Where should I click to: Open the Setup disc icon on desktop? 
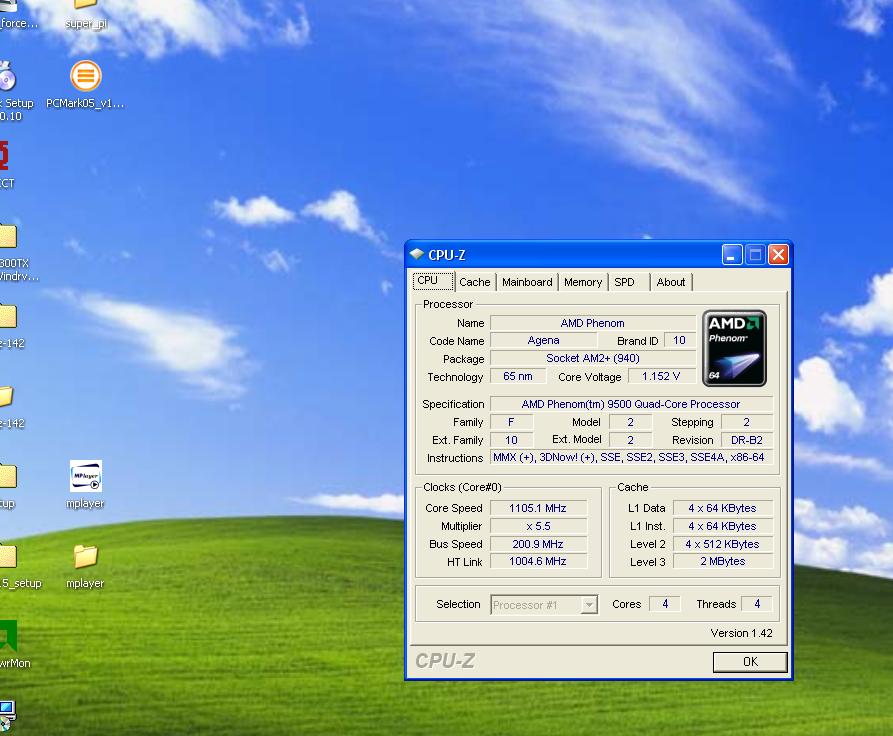click(7, 76)
